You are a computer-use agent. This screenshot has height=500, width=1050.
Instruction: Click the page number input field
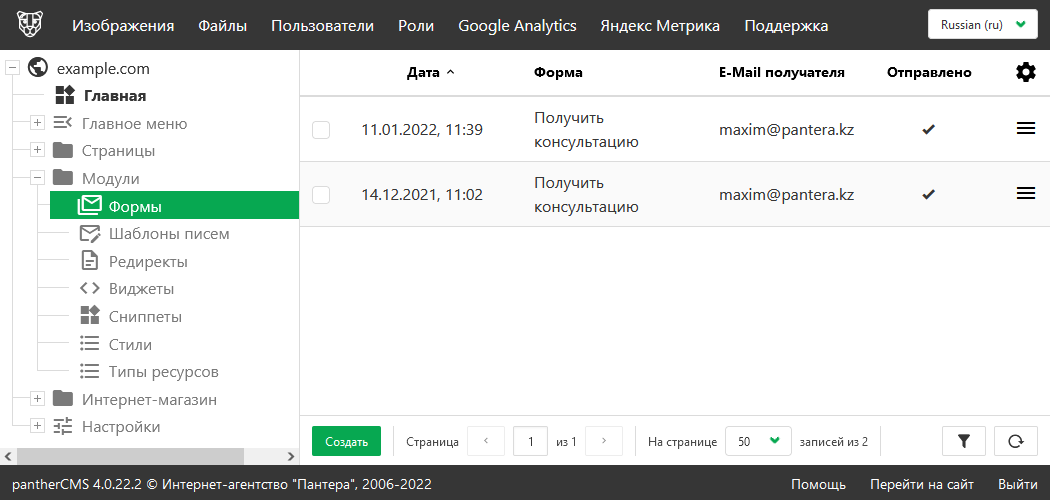pos(530,441)
